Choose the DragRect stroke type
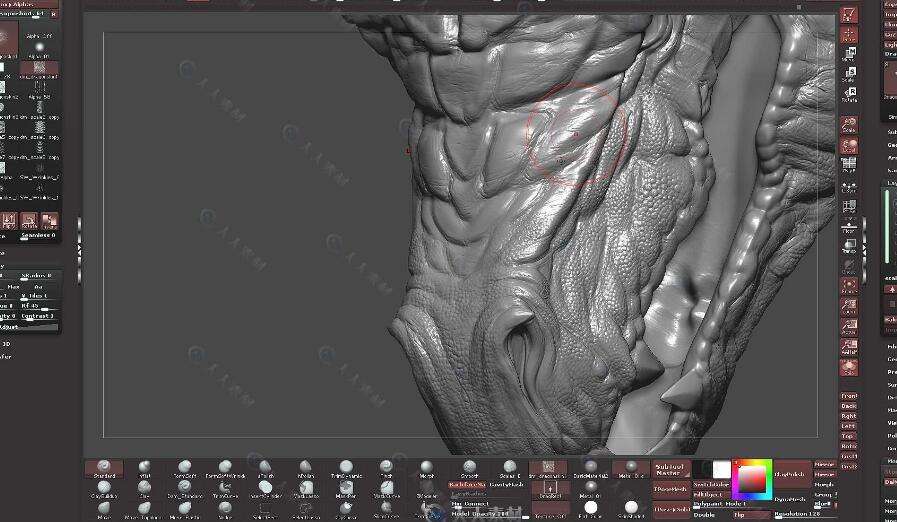This screenshot has width=897, height=522. point(549,489)
